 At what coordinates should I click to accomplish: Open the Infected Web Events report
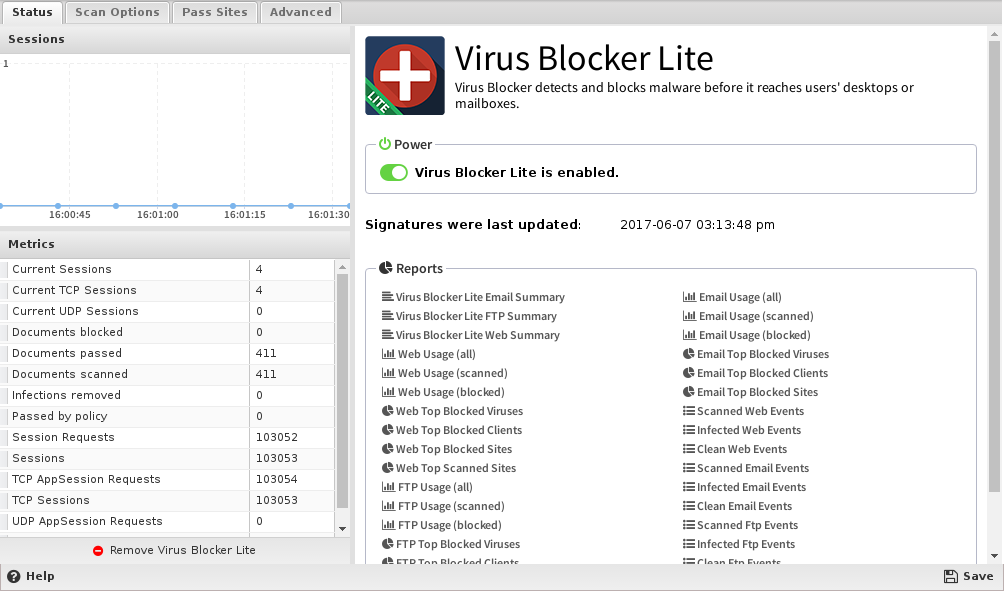click(749, 430)
